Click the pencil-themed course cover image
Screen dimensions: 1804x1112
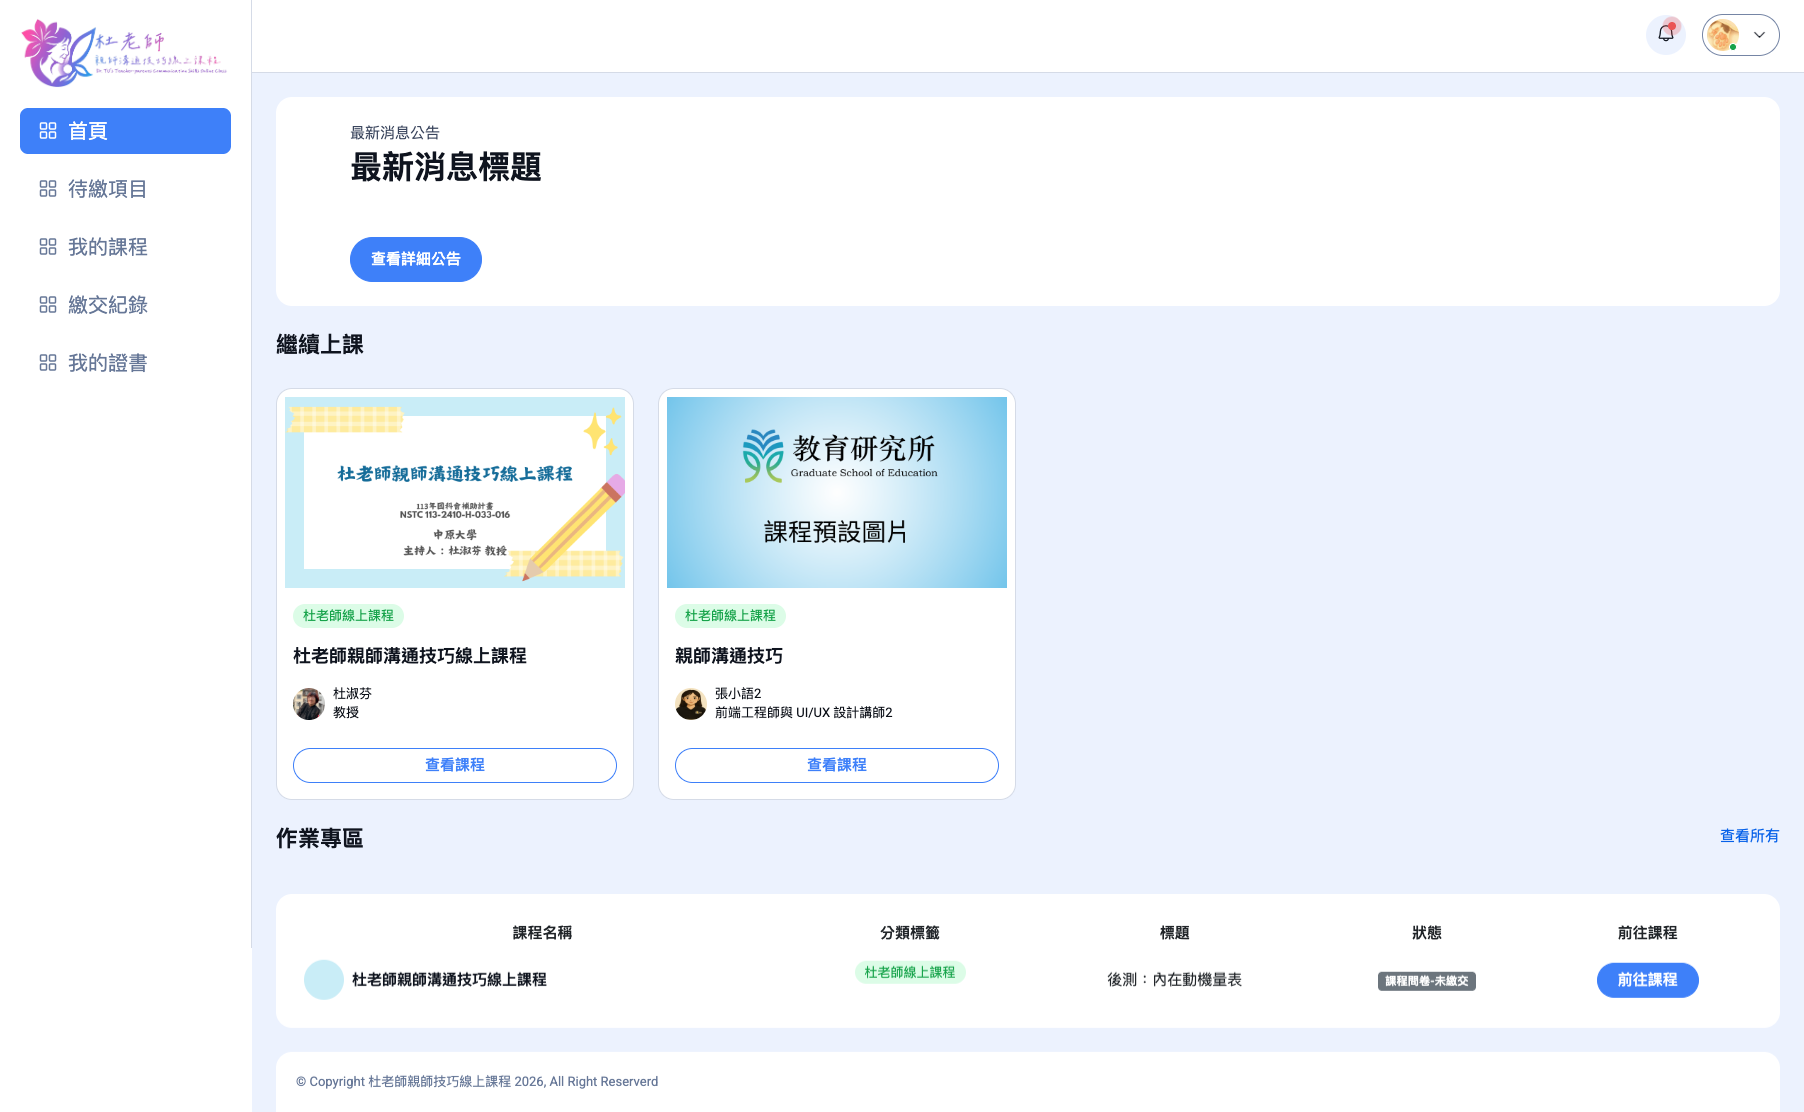(455, 492)
